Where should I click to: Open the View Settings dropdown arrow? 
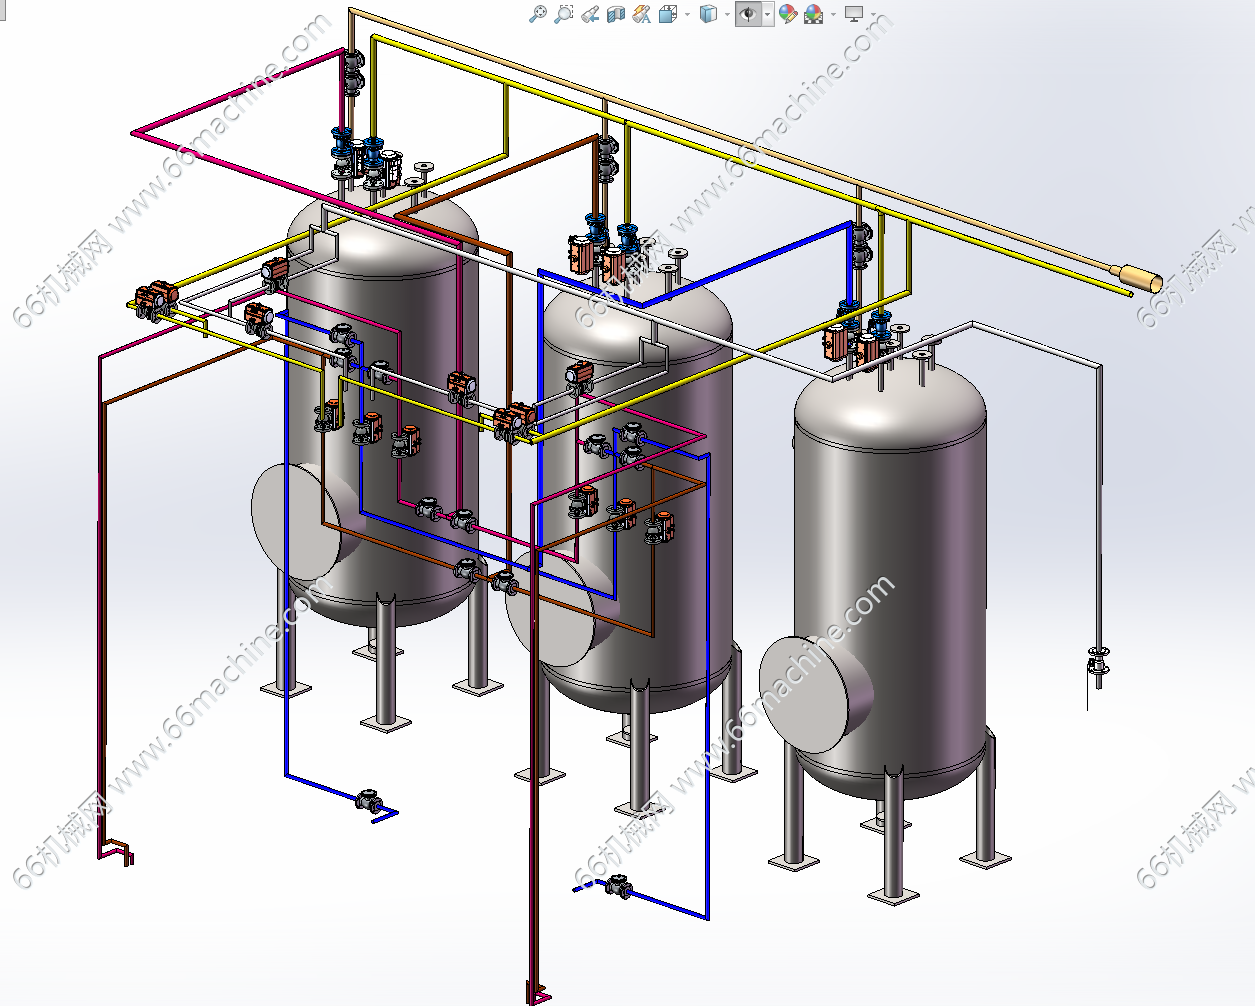[872, 14]
